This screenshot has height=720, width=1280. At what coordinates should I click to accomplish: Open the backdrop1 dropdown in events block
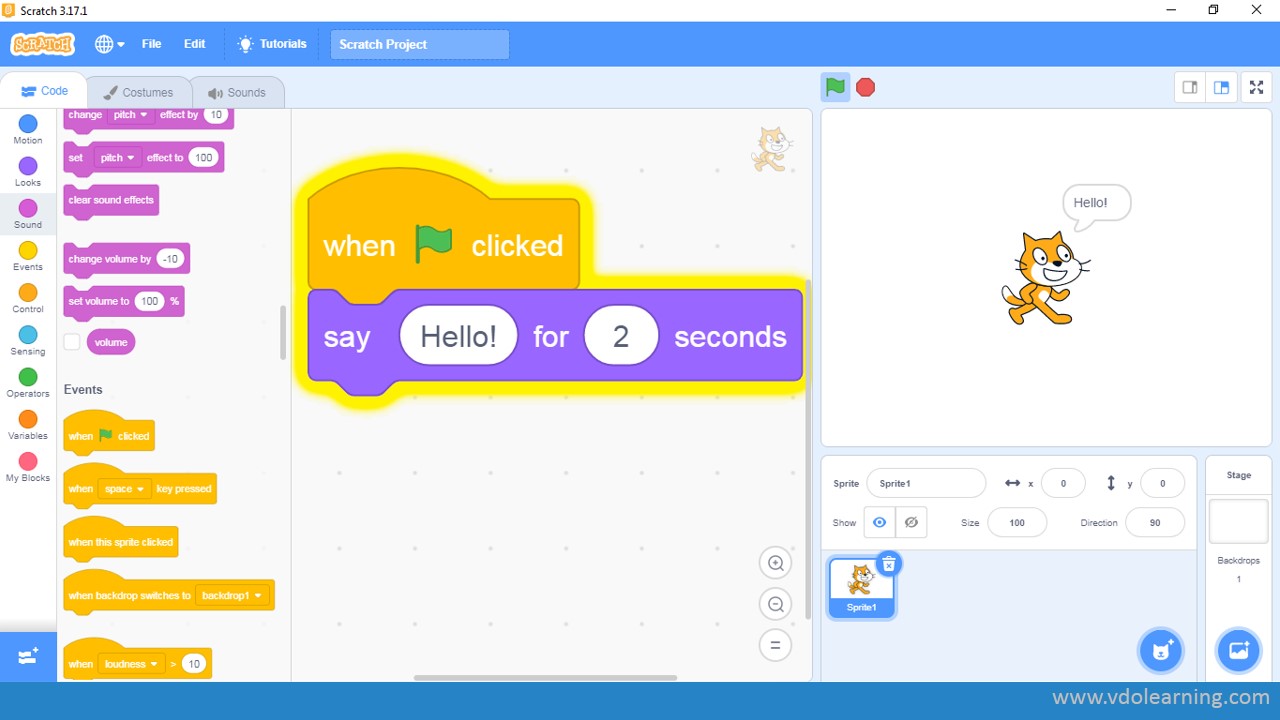(233, 596)
